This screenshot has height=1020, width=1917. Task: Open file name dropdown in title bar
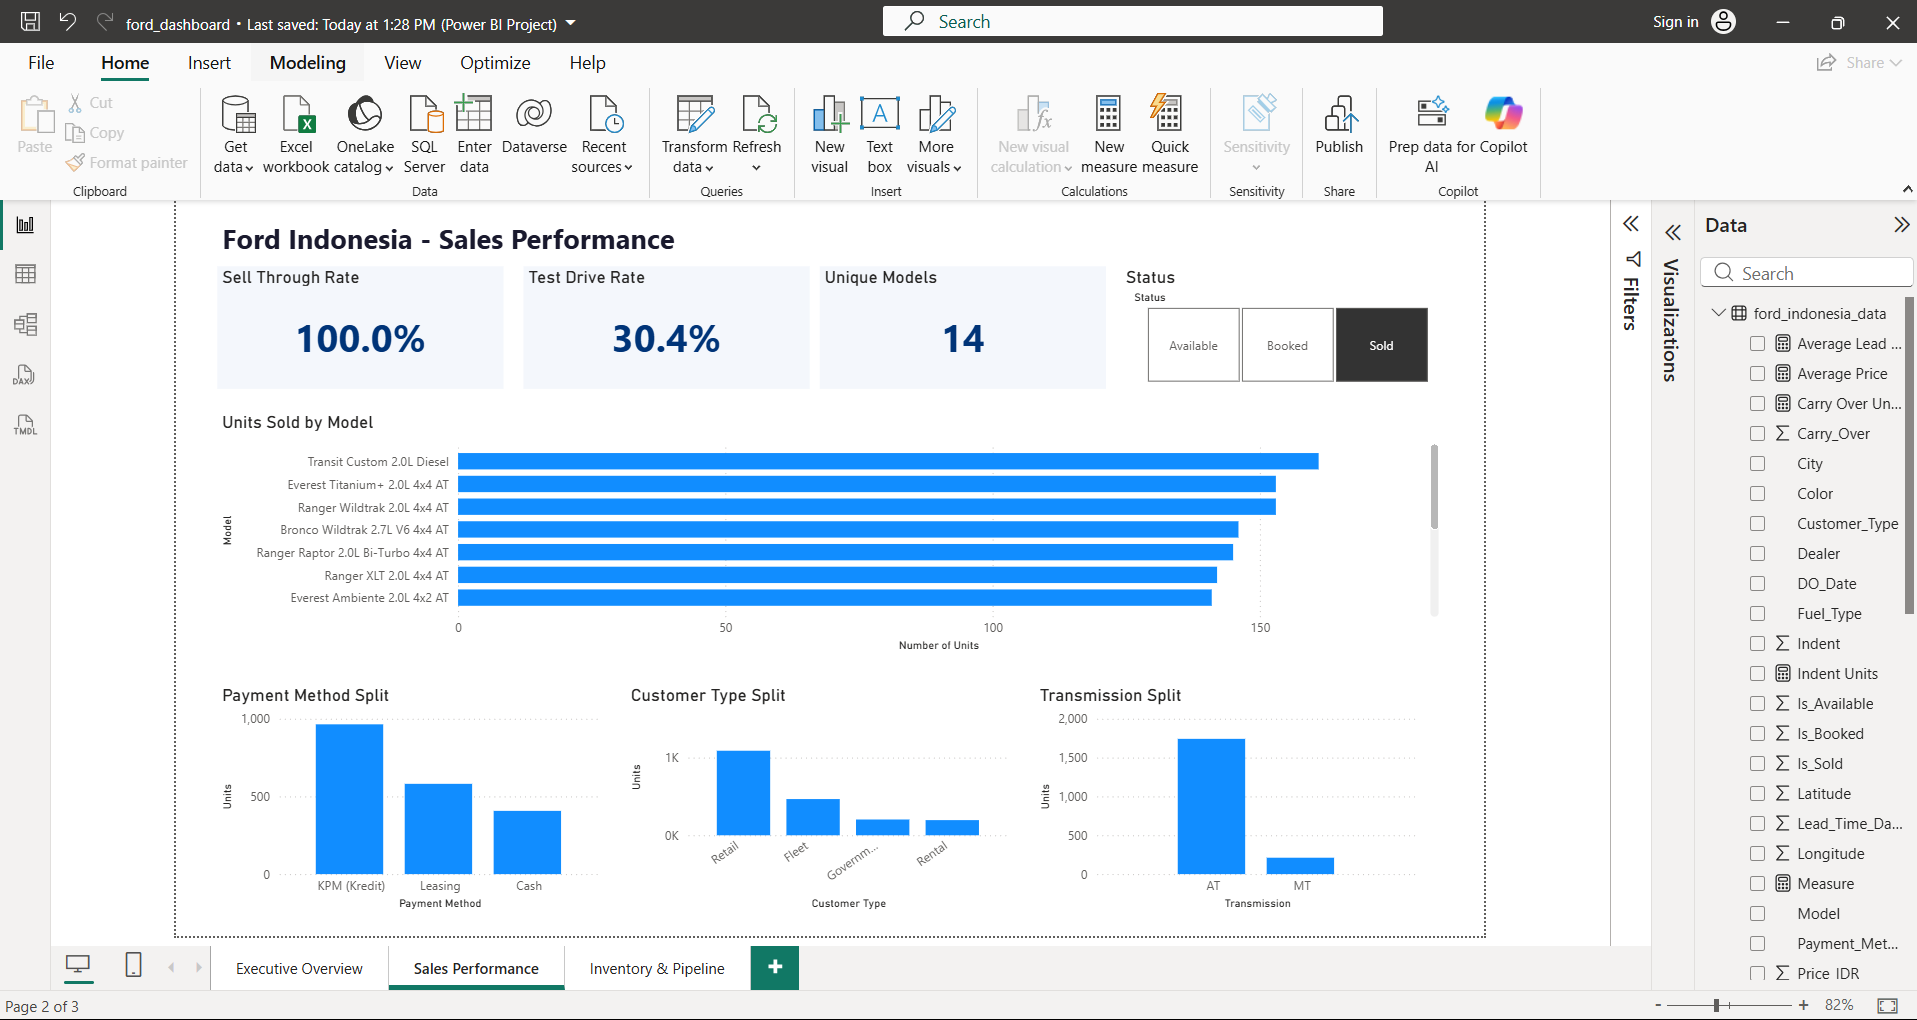click(571, 22)
